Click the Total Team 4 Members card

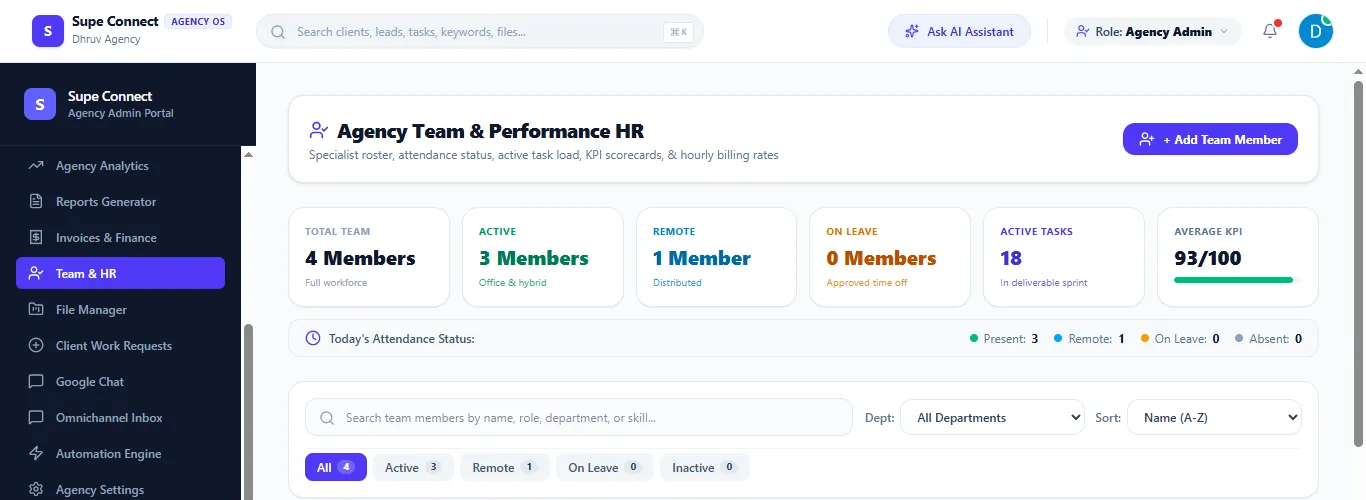point(369,257)
